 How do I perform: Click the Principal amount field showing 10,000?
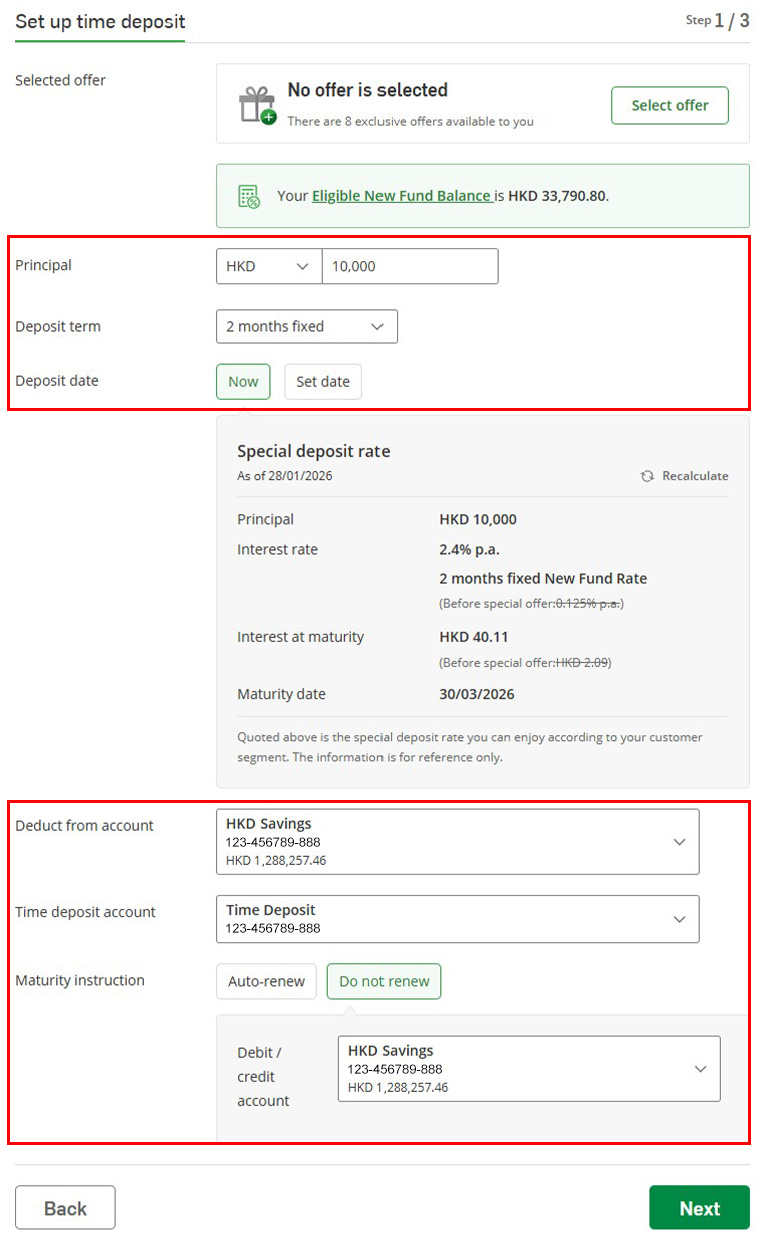409,267
